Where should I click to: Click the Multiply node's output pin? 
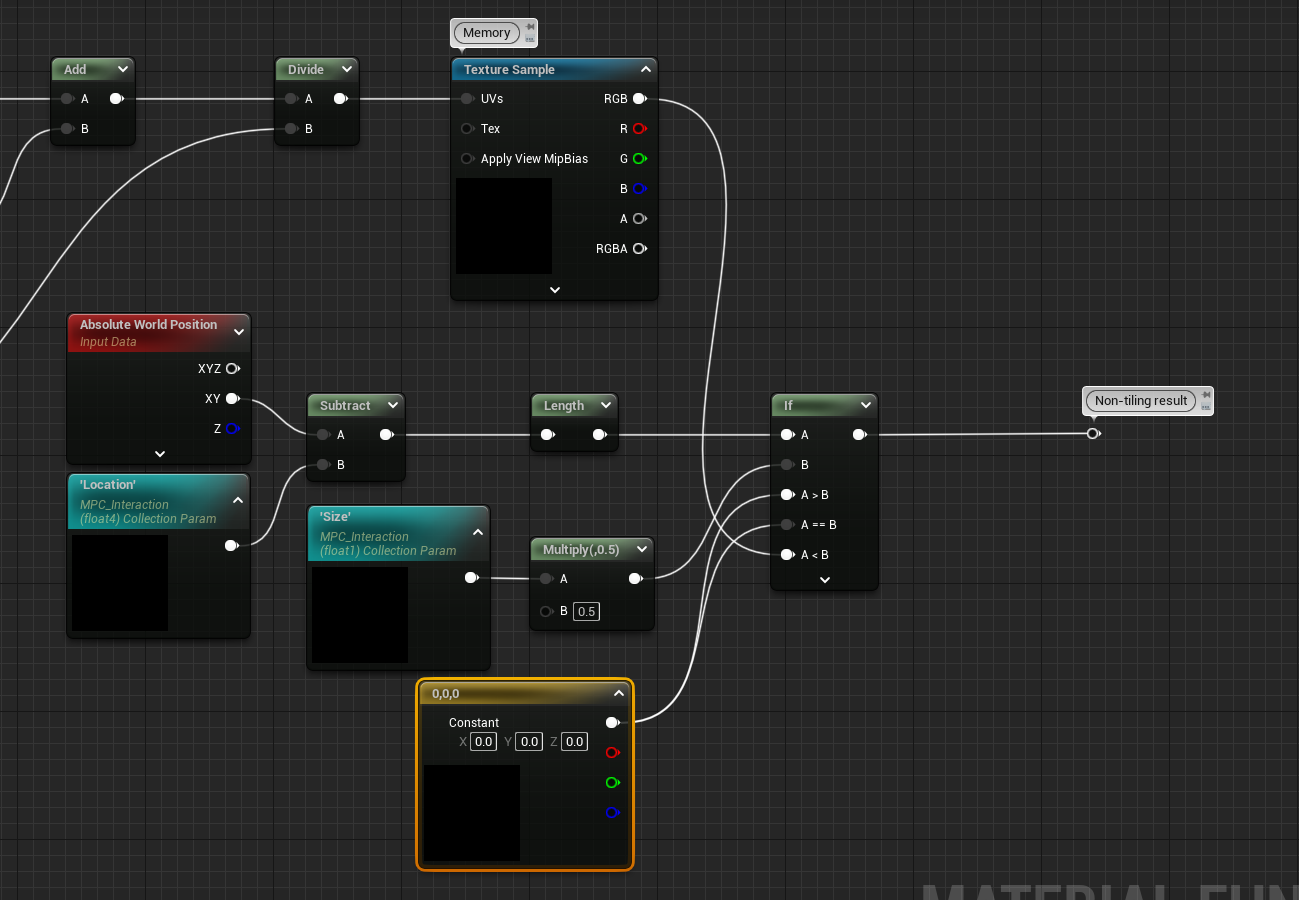(634, 577)
